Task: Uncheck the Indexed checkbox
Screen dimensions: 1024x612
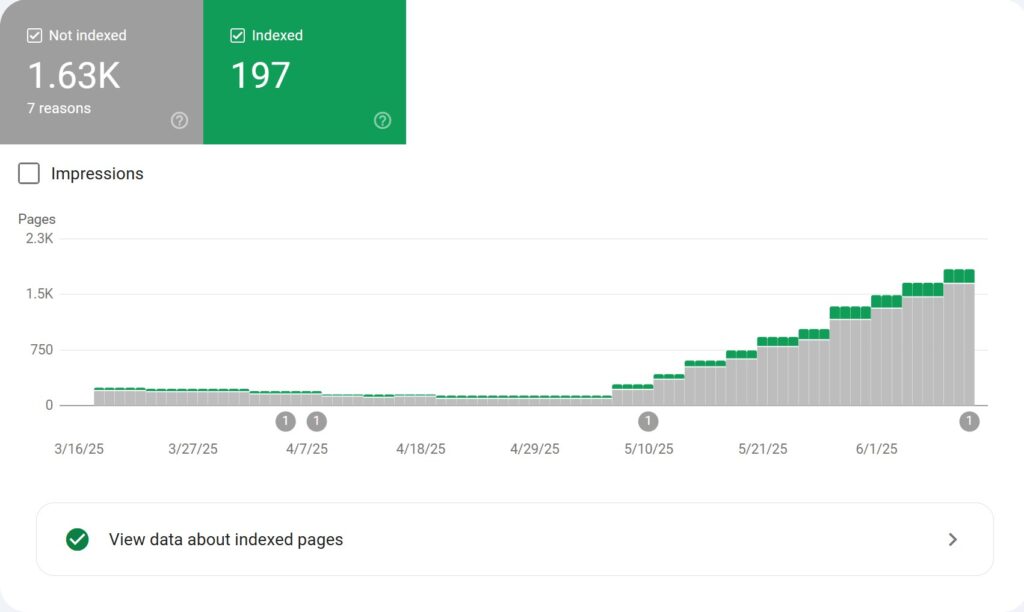Action: tap(237, 34)
